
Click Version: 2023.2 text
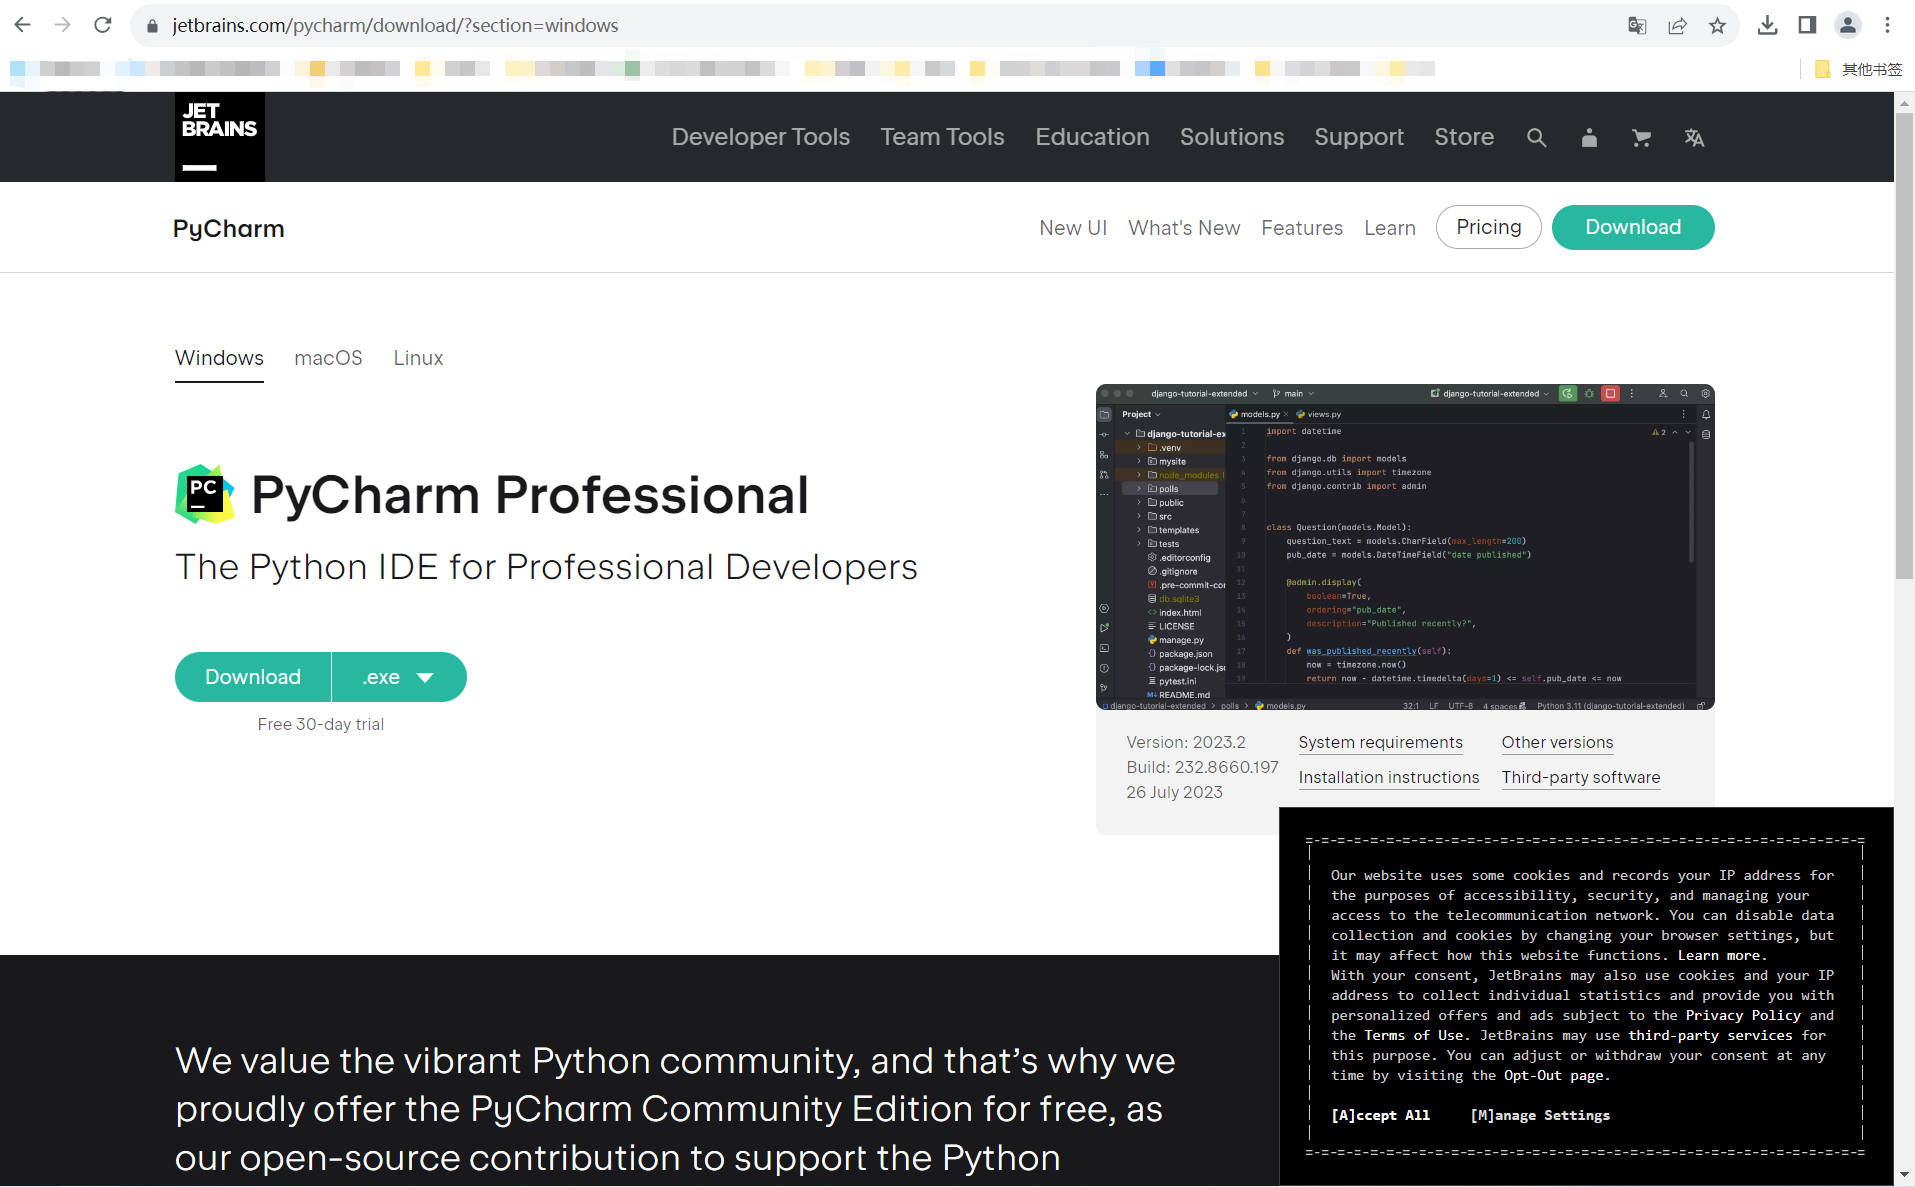[1186, 742]
